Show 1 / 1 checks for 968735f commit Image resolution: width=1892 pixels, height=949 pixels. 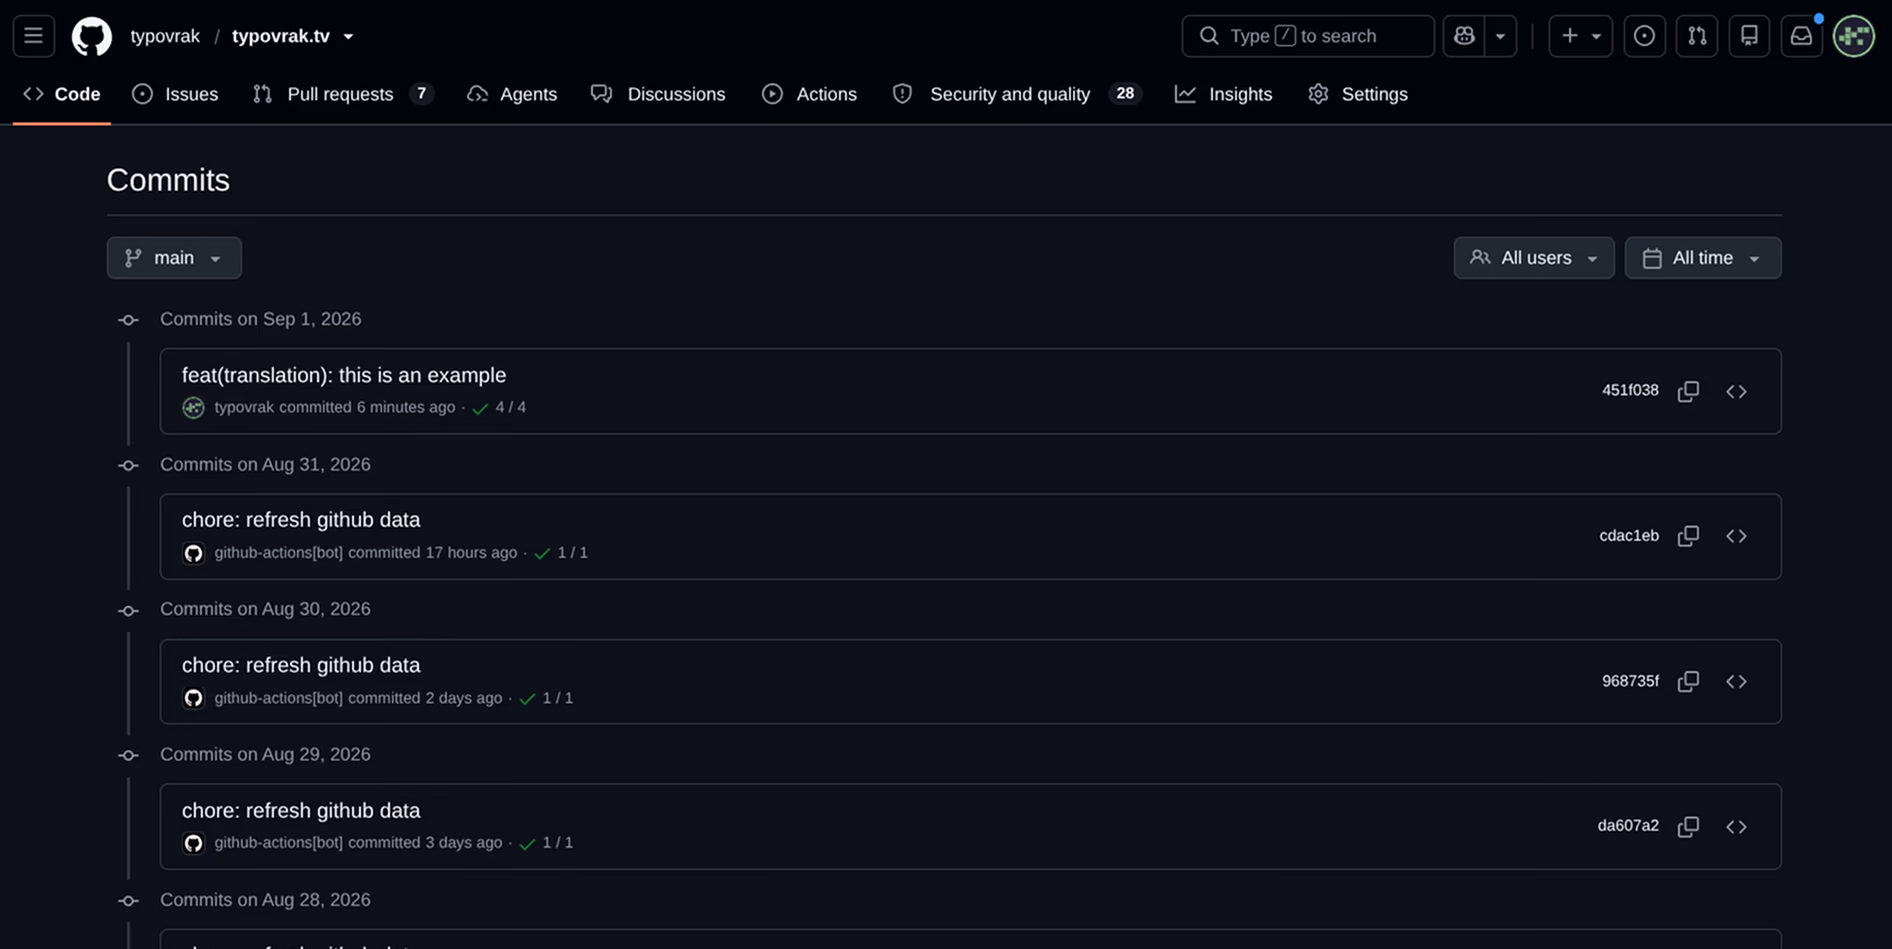(x=546, y=698)
